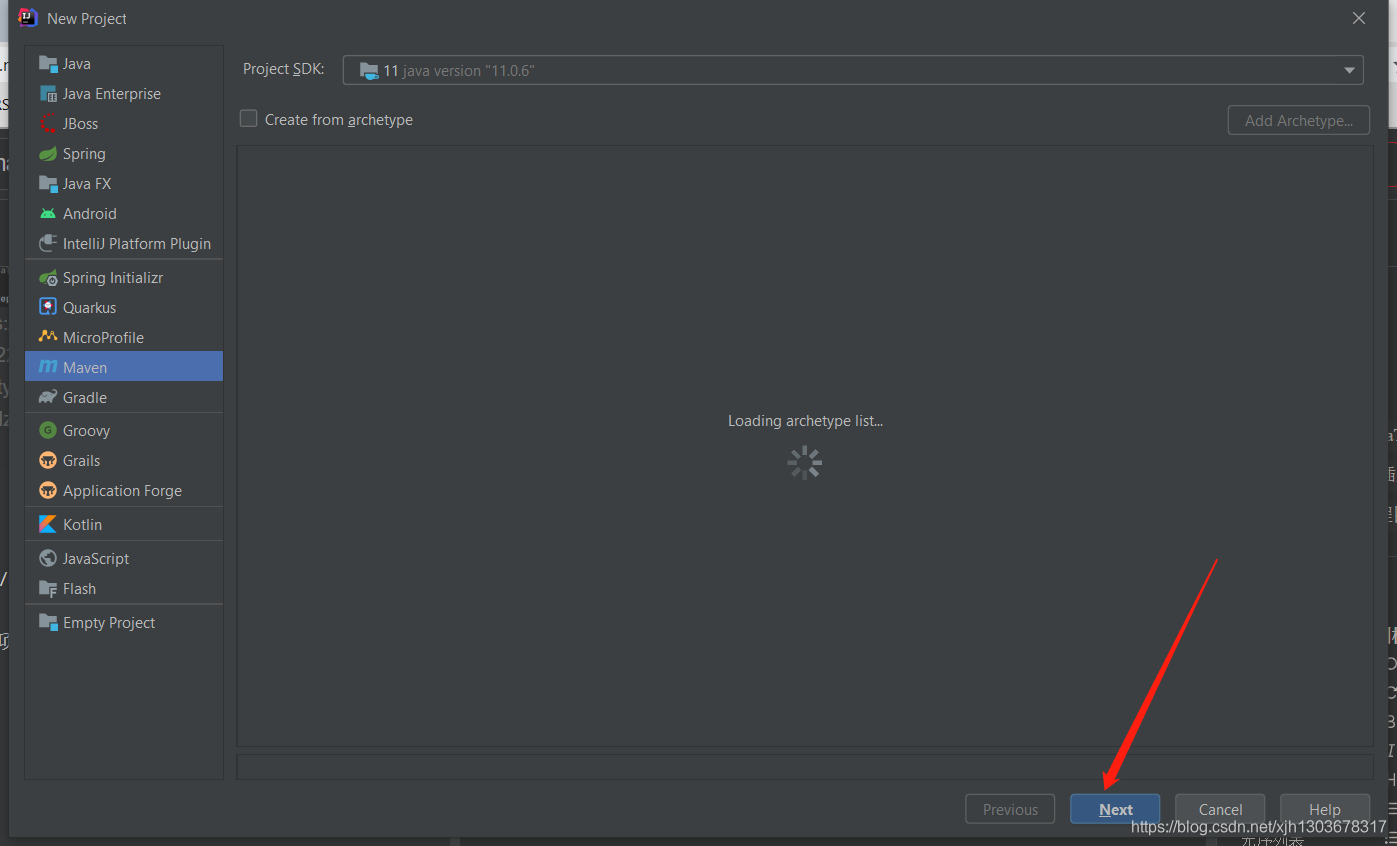Select Flash list item text

point(79,589)
